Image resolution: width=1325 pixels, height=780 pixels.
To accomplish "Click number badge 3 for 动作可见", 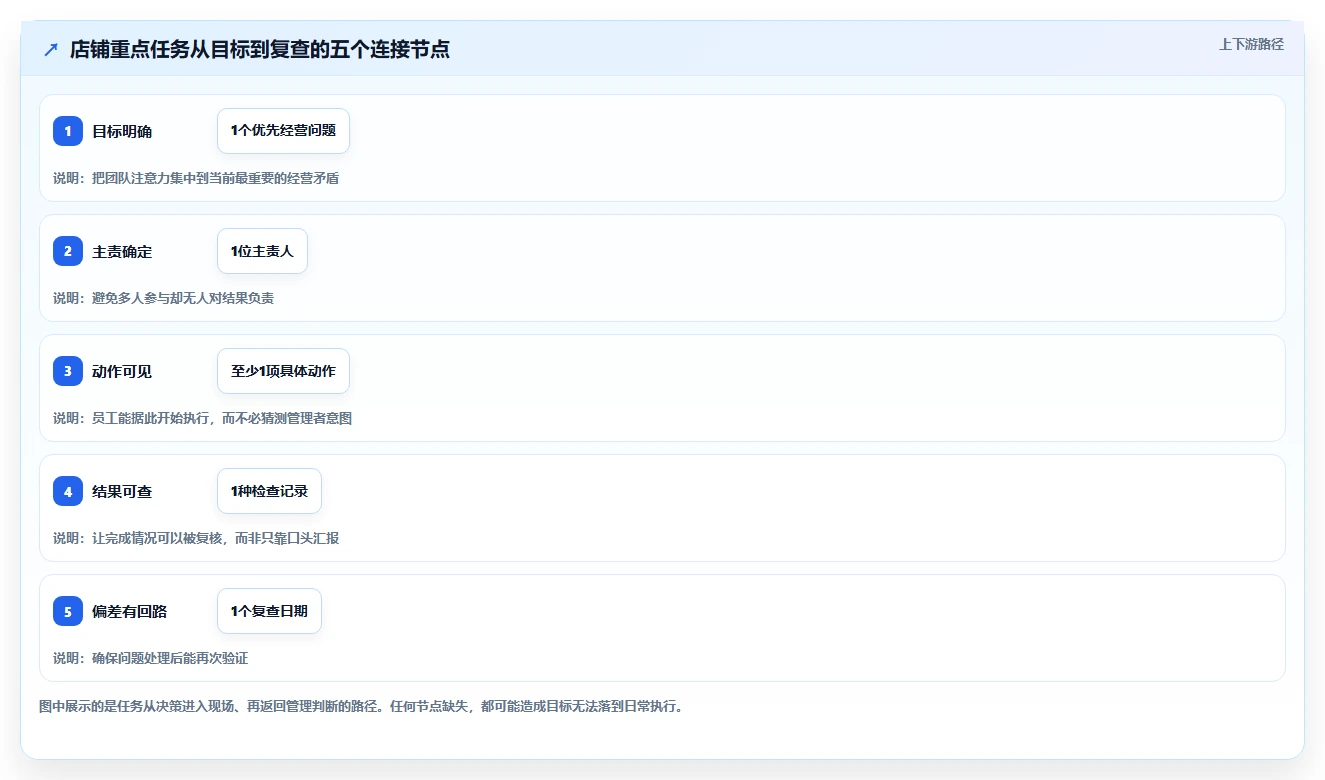I will coord(68,371).
